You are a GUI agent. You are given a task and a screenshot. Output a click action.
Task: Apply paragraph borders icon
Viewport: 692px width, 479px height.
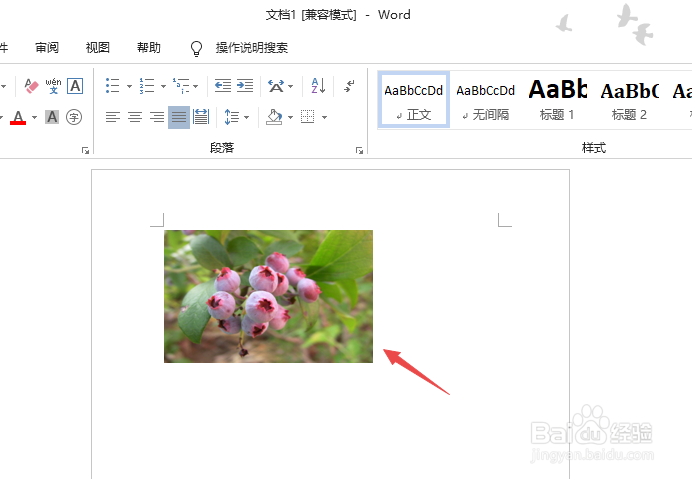(308, 117)
